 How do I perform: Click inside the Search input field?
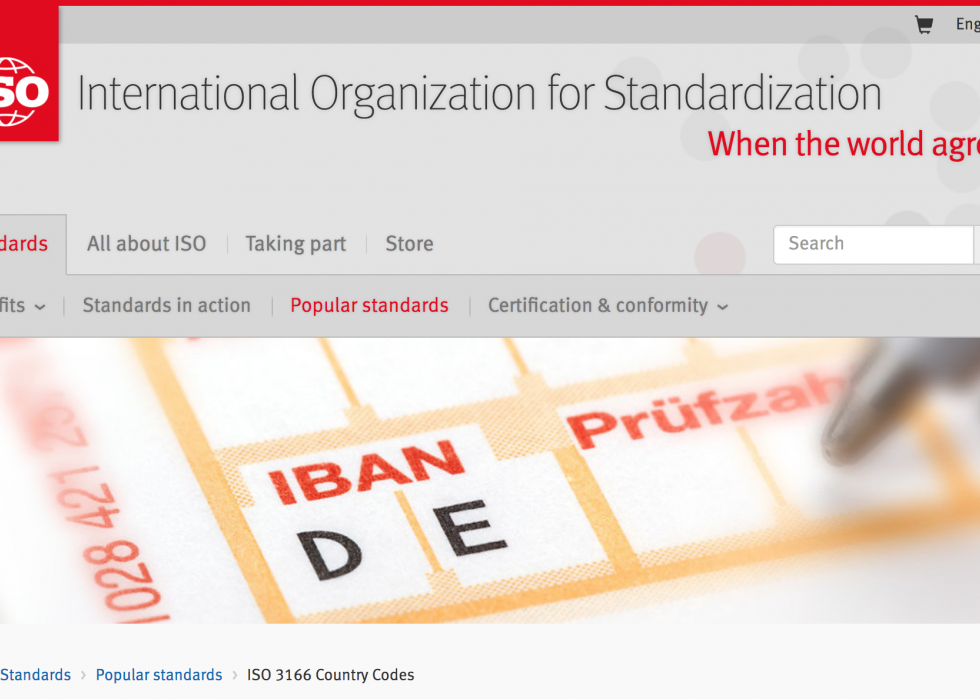[874, 244]
